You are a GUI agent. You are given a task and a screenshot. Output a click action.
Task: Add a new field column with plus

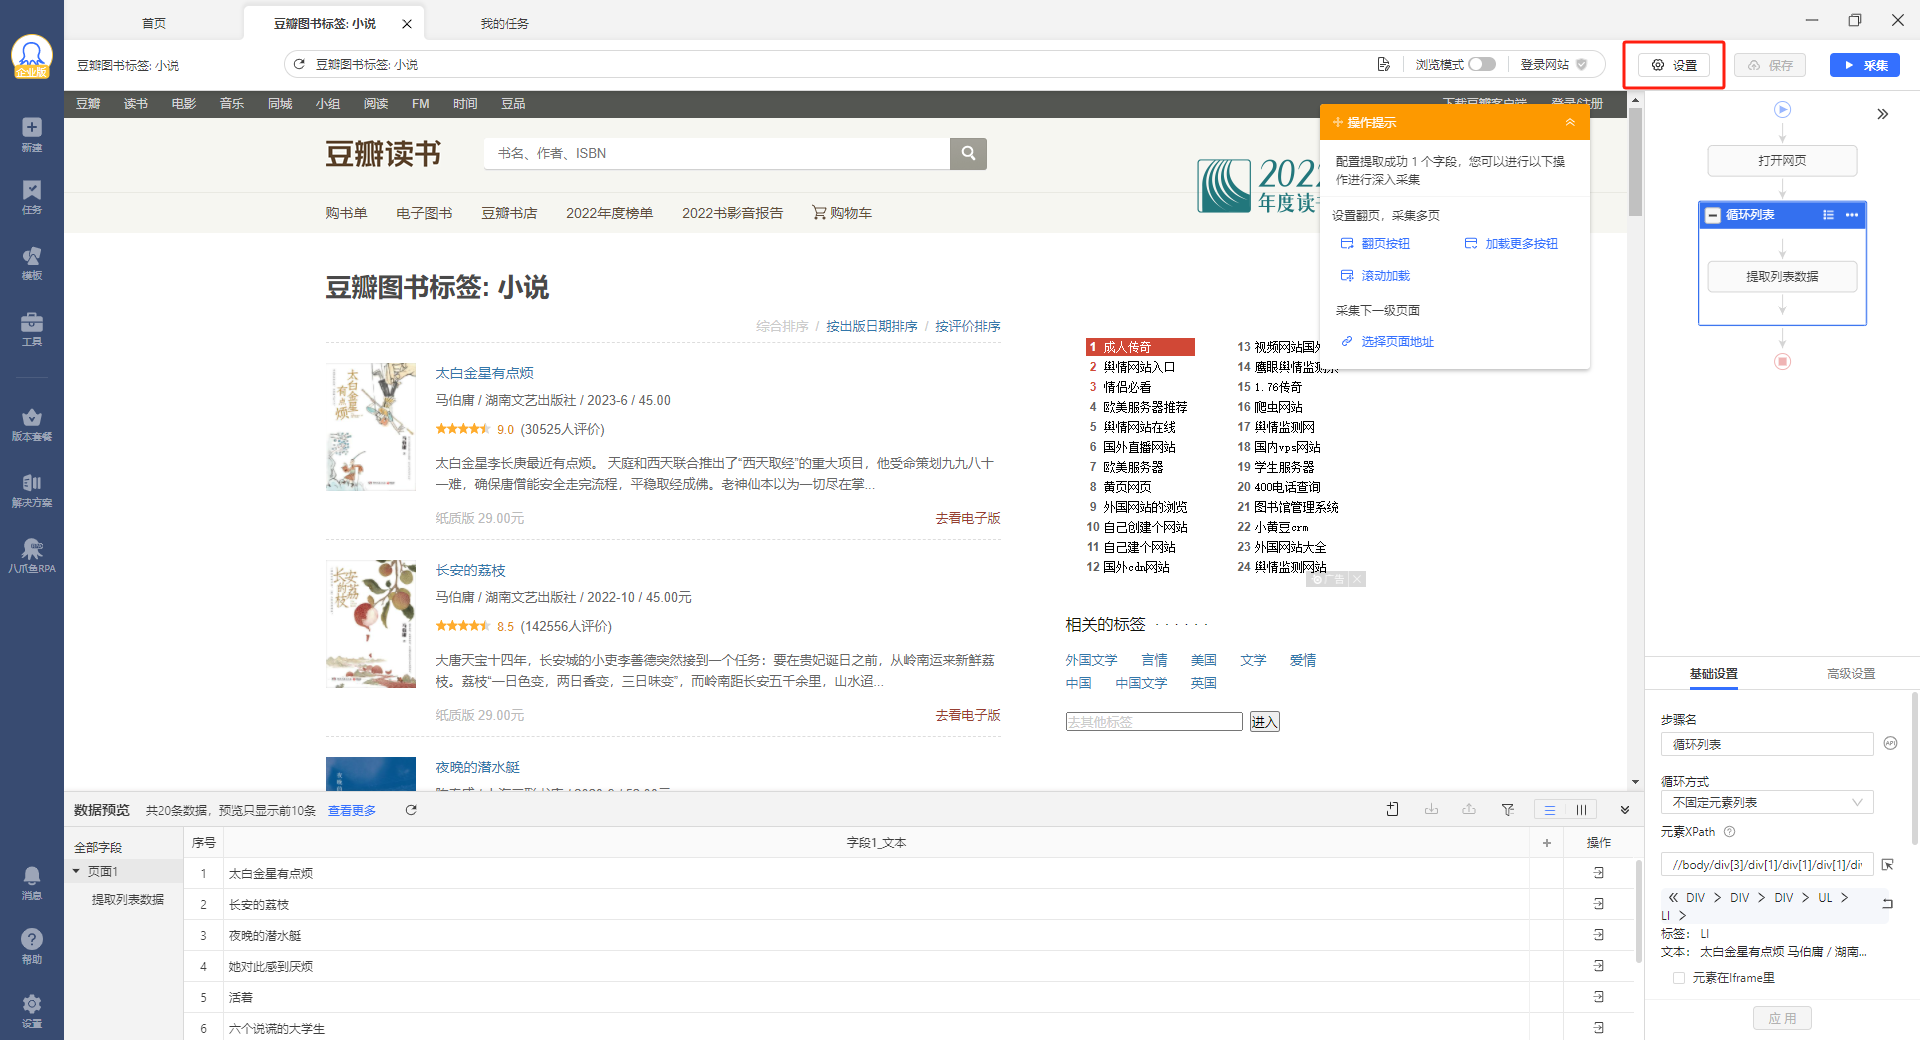[x=1547, y=843]
